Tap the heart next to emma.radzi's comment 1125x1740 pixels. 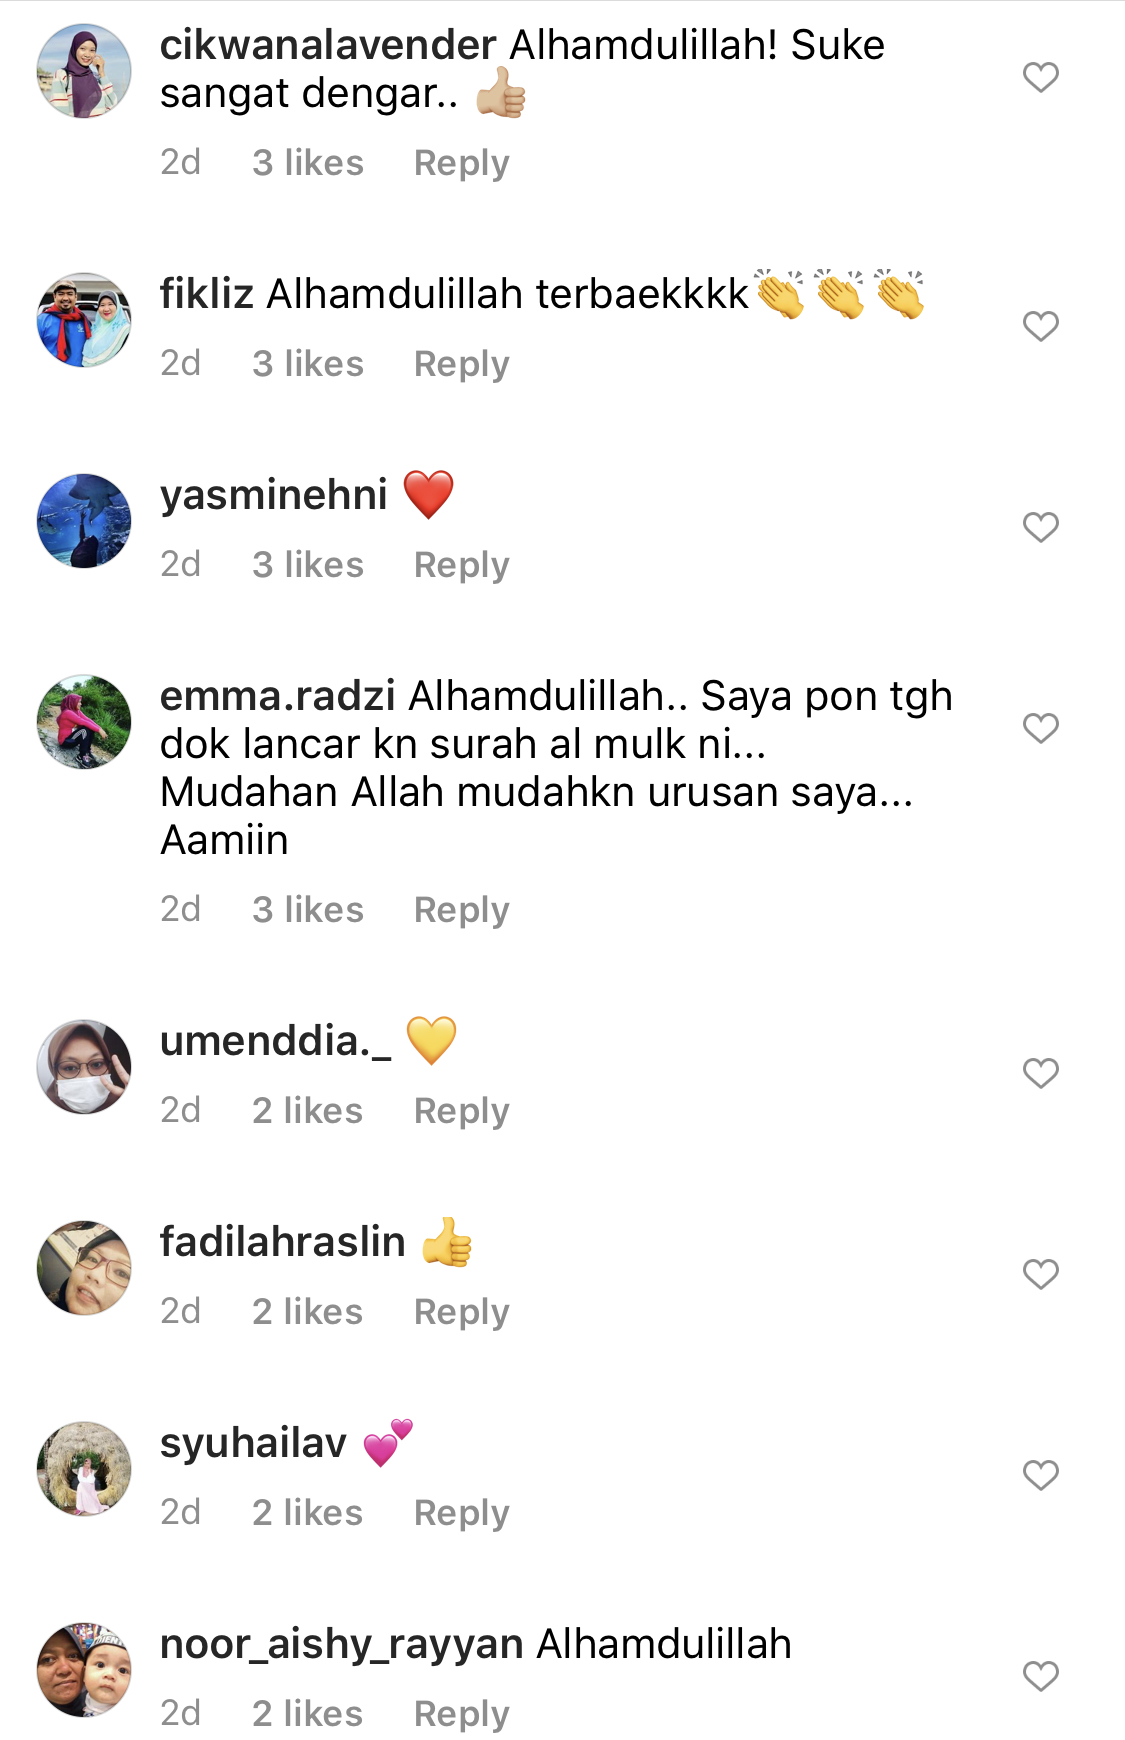tap(1040, 728)
